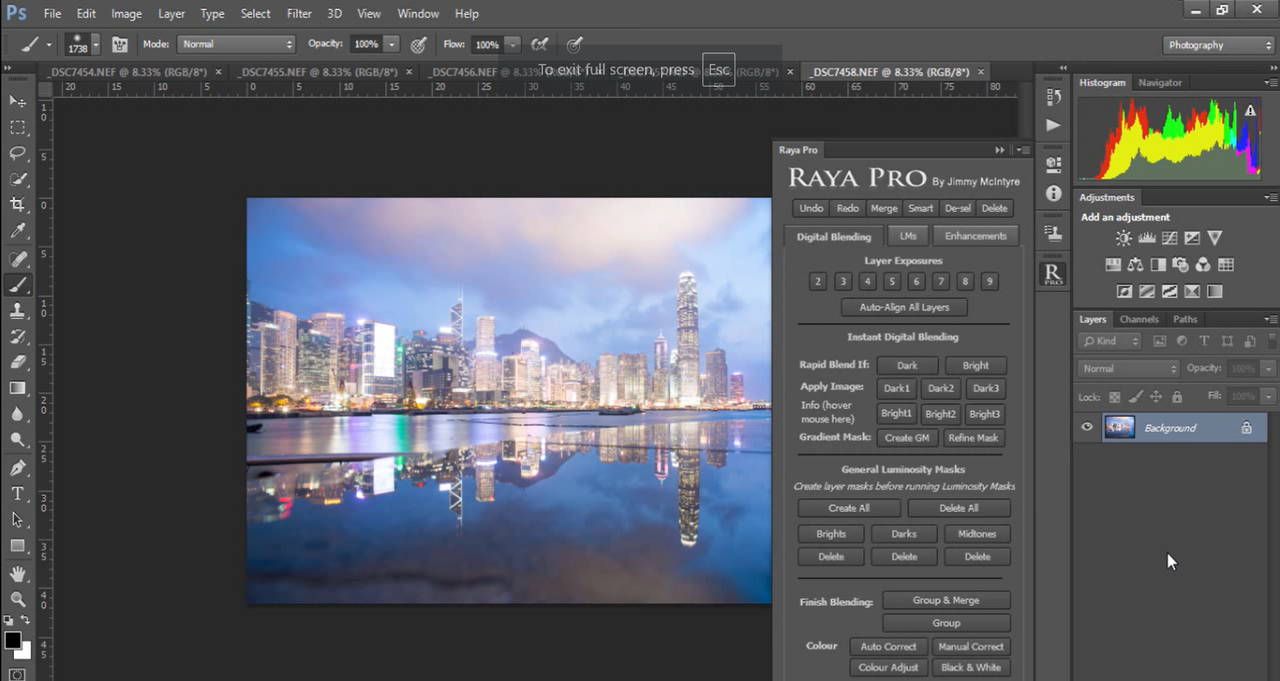This screenshot has width=1280, height=681.
Task: Collapse the Raya Pro panel arrows
Action: [x=999, y=150]
